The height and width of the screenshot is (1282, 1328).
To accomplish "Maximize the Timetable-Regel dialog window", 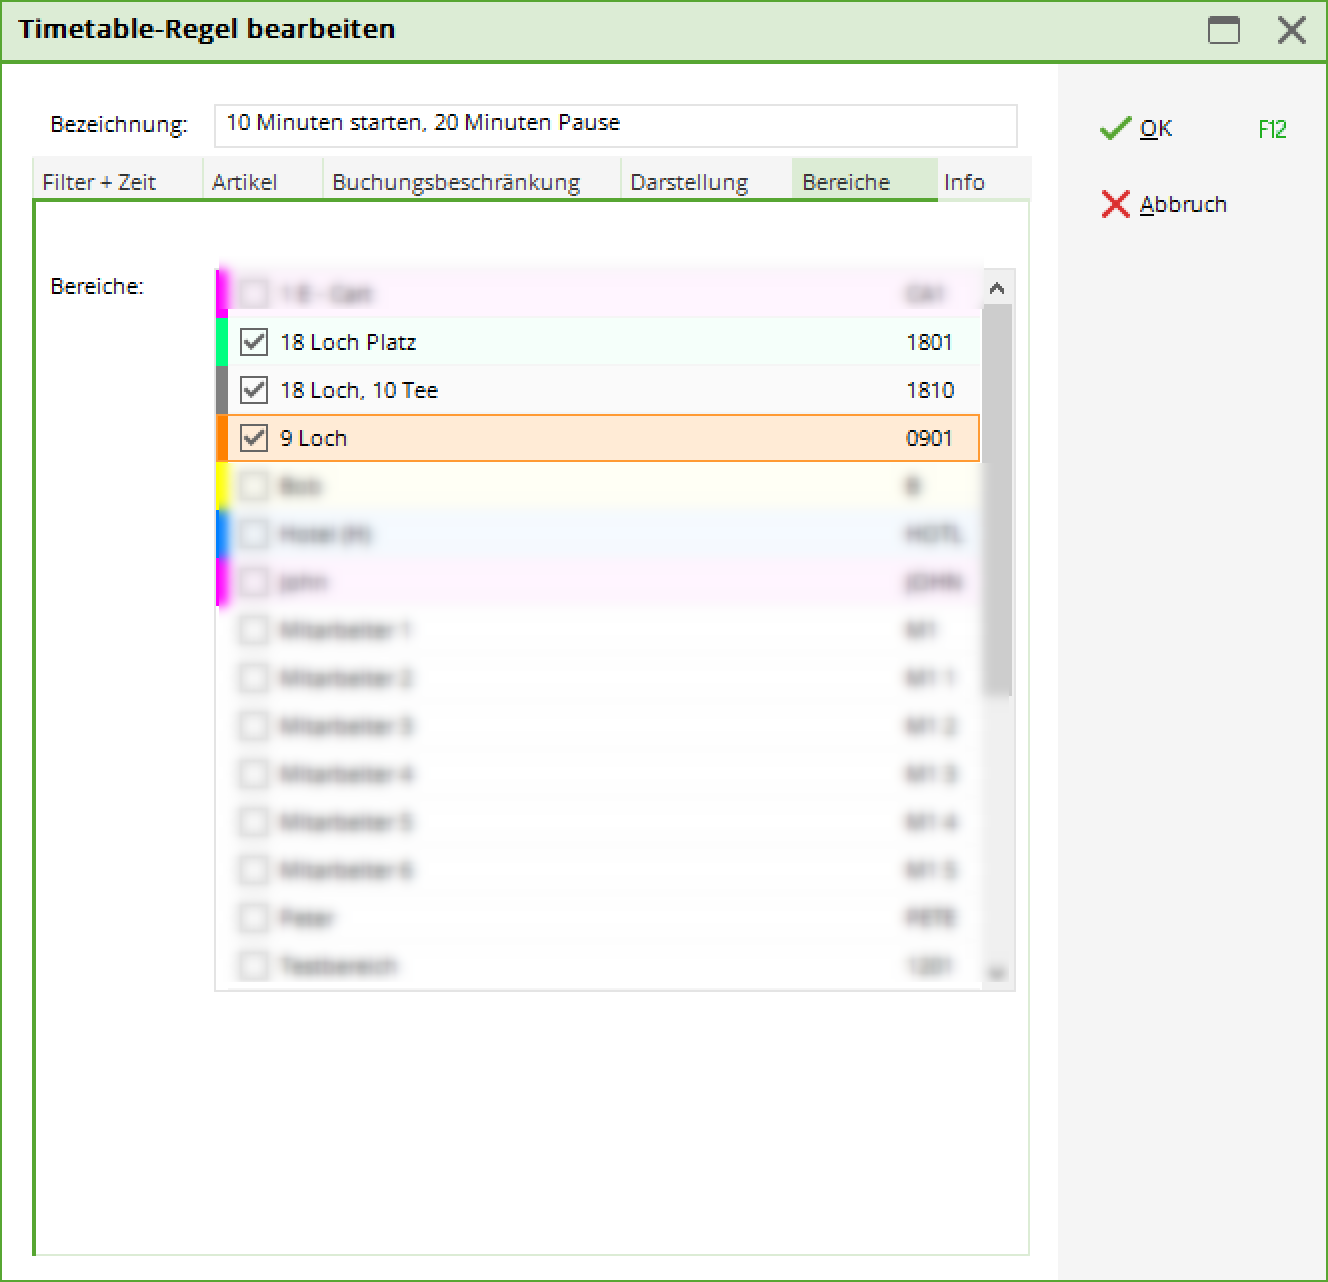I will [x=1224, y=30].
